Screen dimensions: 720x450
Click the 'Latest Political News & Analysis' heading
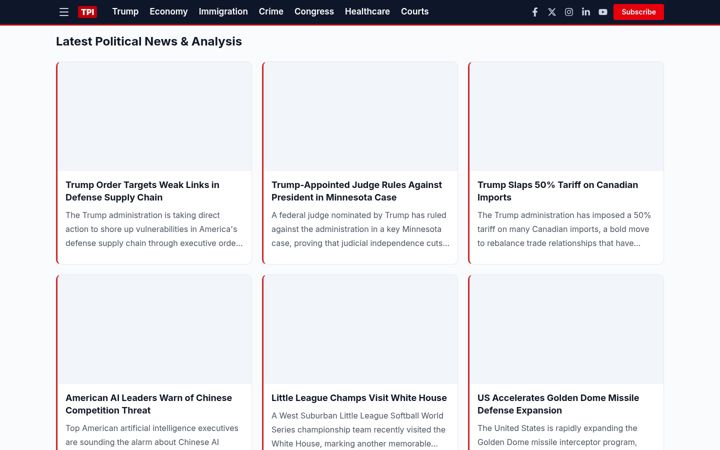click(x=149, y=41)
